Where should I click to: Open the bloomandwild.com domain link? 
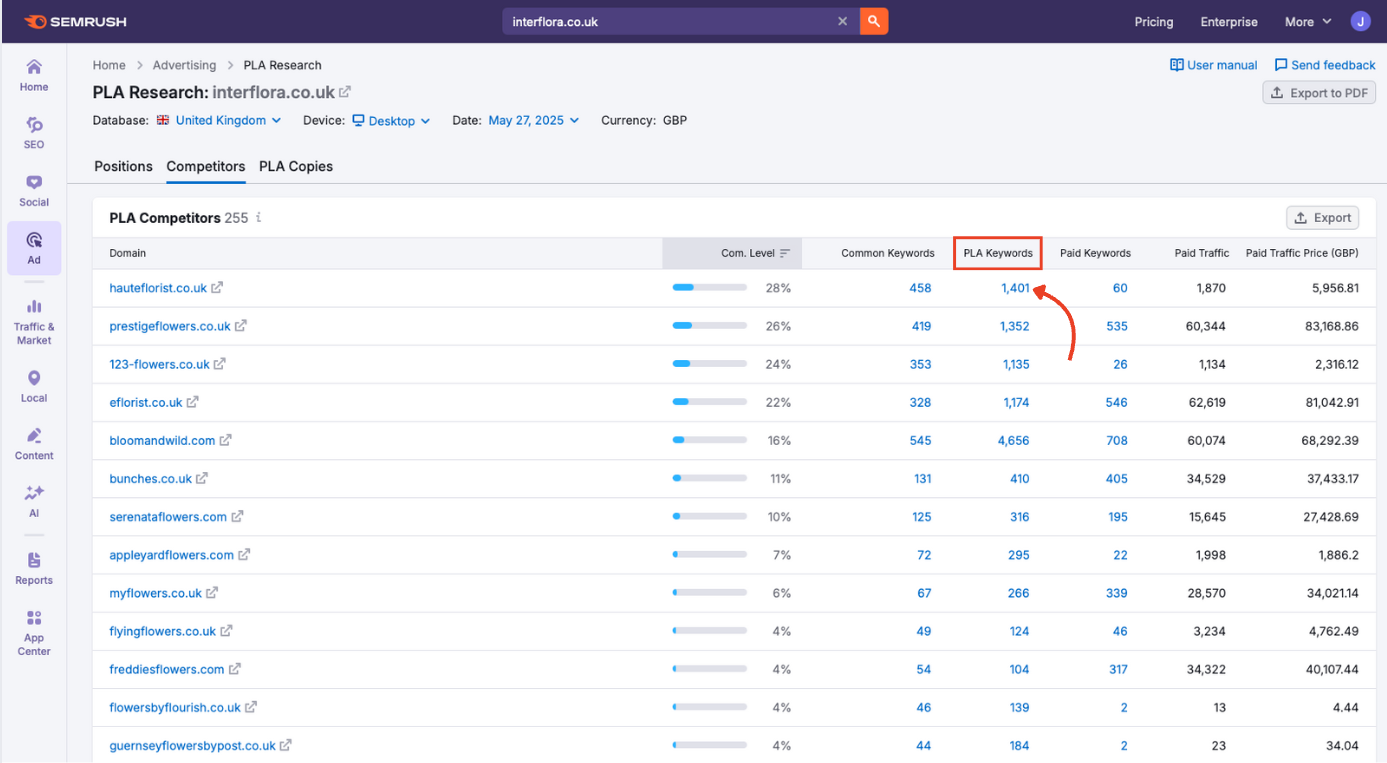[162, 441]
